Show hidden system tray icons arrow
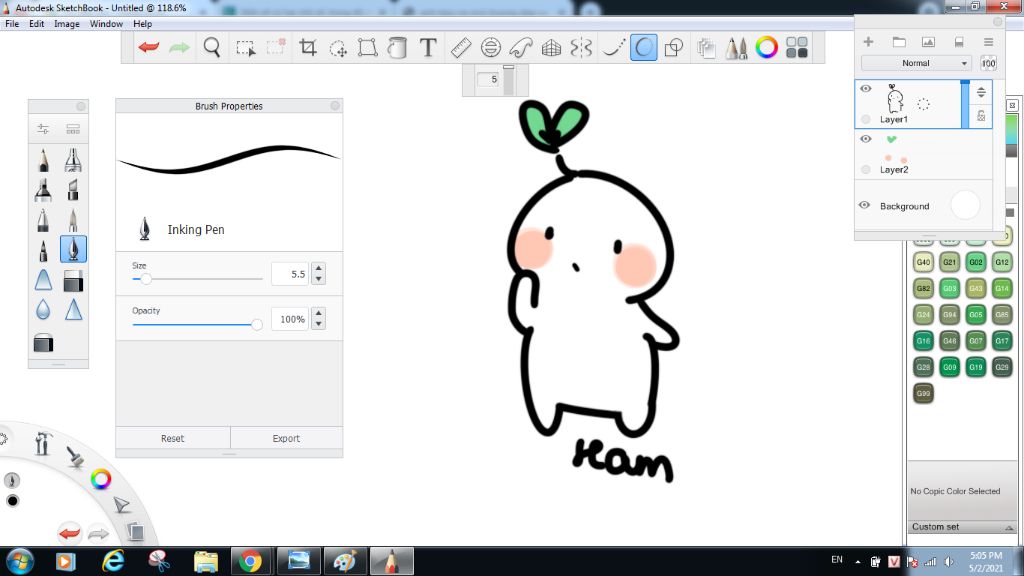This screenshot has height=576, width=1024. coord(857,562)
